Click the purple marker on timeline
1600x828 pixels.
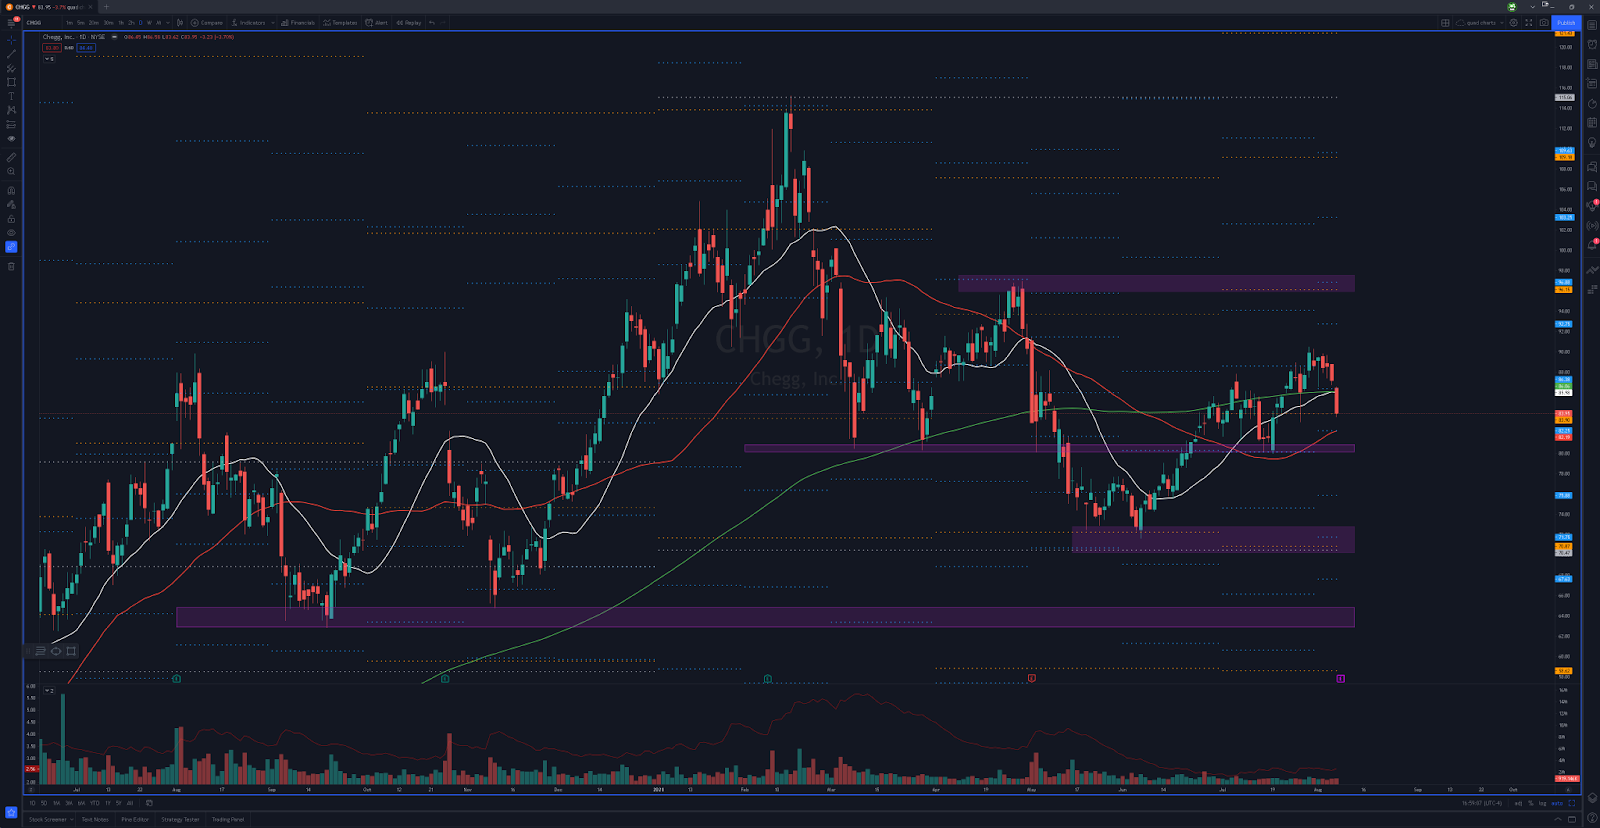(1340, 678)
